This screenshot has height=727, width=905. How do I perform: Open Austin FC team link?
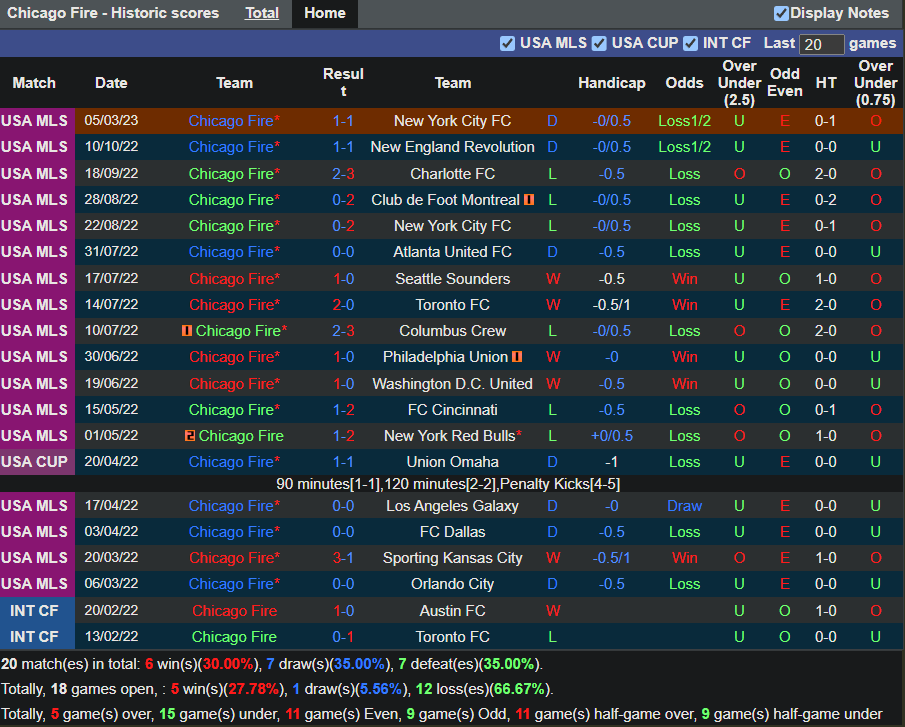tap(452, 610)
